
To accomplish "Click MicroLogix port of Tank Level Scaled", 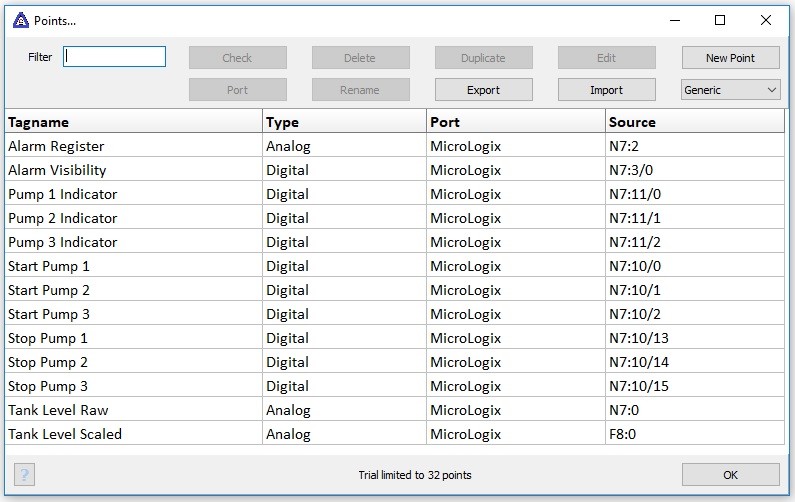I will [516, 434].
